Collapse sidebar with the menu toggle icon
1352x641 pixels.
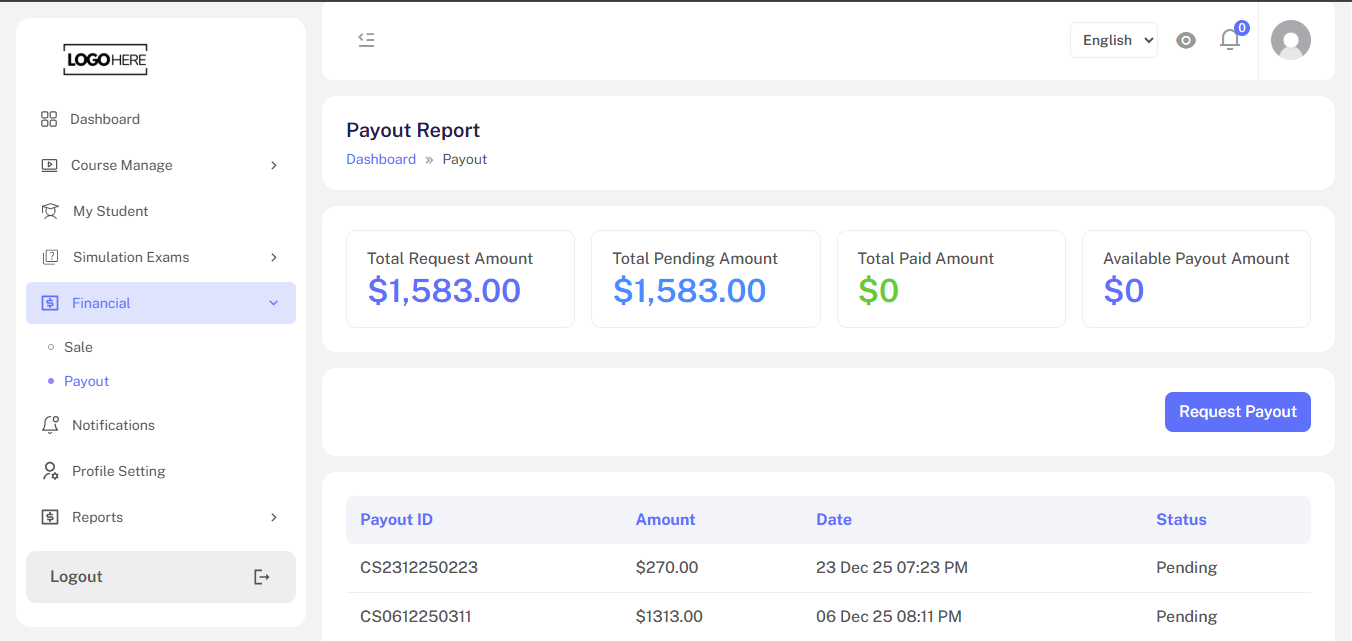tap(366, 40)
